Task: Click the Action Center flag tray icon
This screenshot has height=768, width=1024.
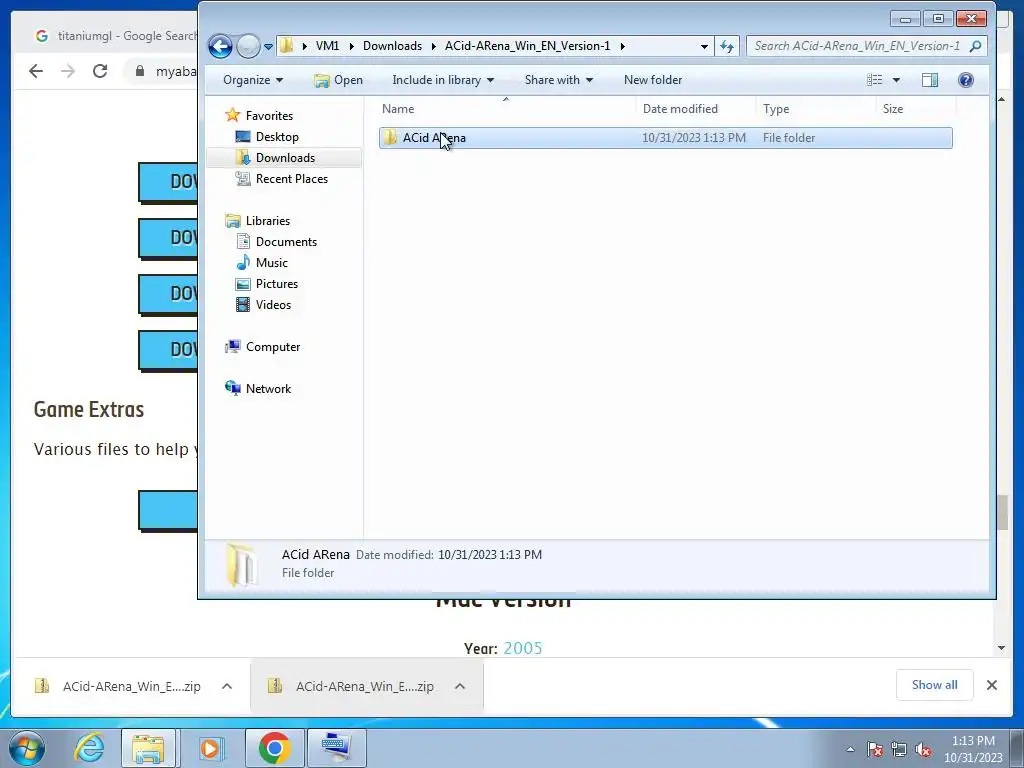Action: point(875,750)
